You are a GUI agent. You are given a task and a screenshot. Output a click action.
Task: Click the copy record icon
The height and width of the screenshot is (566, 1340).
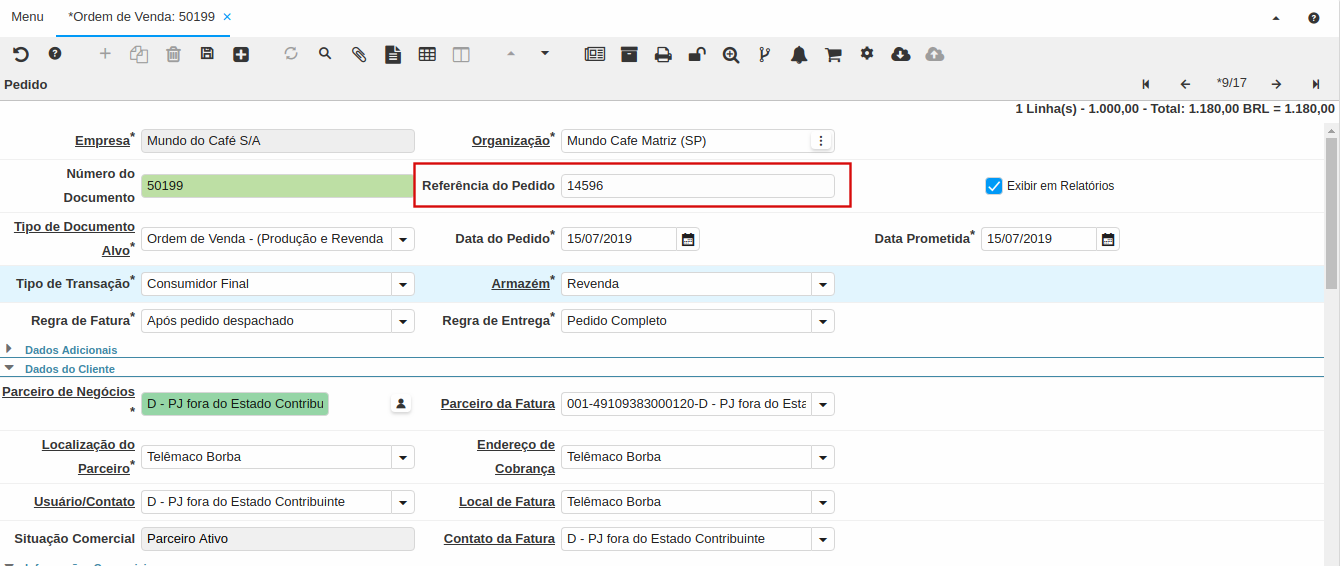coord(139,54)
